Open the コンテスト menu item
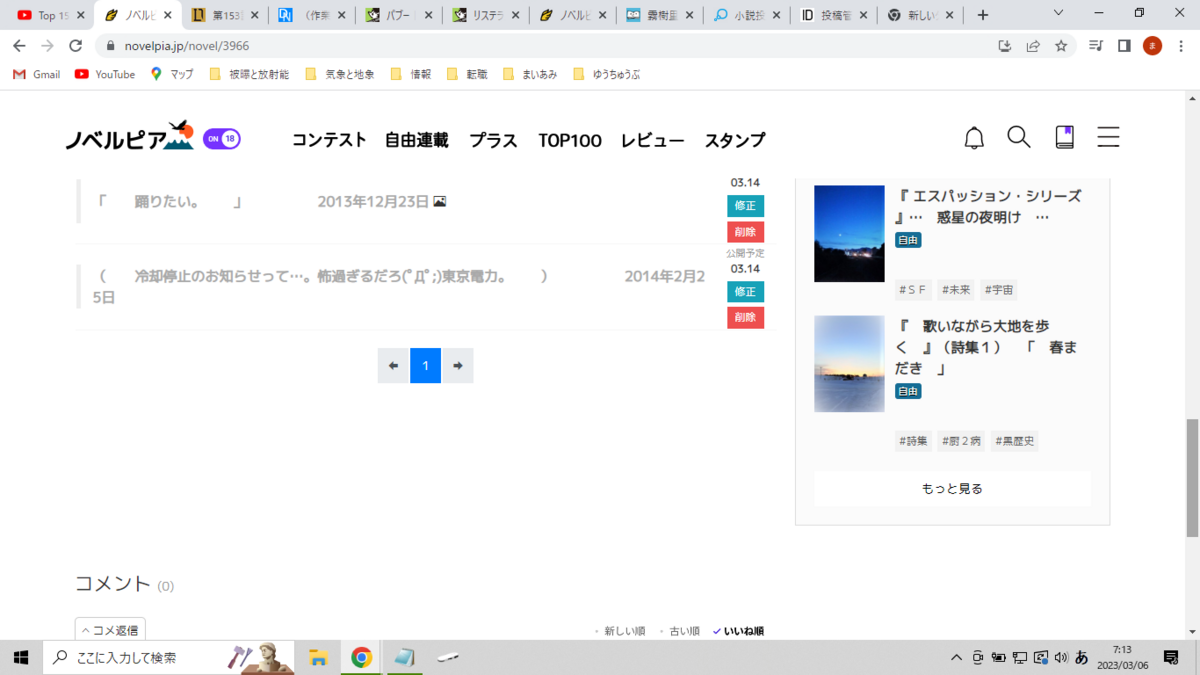The image size is (1200, 675). click(329, 140)
